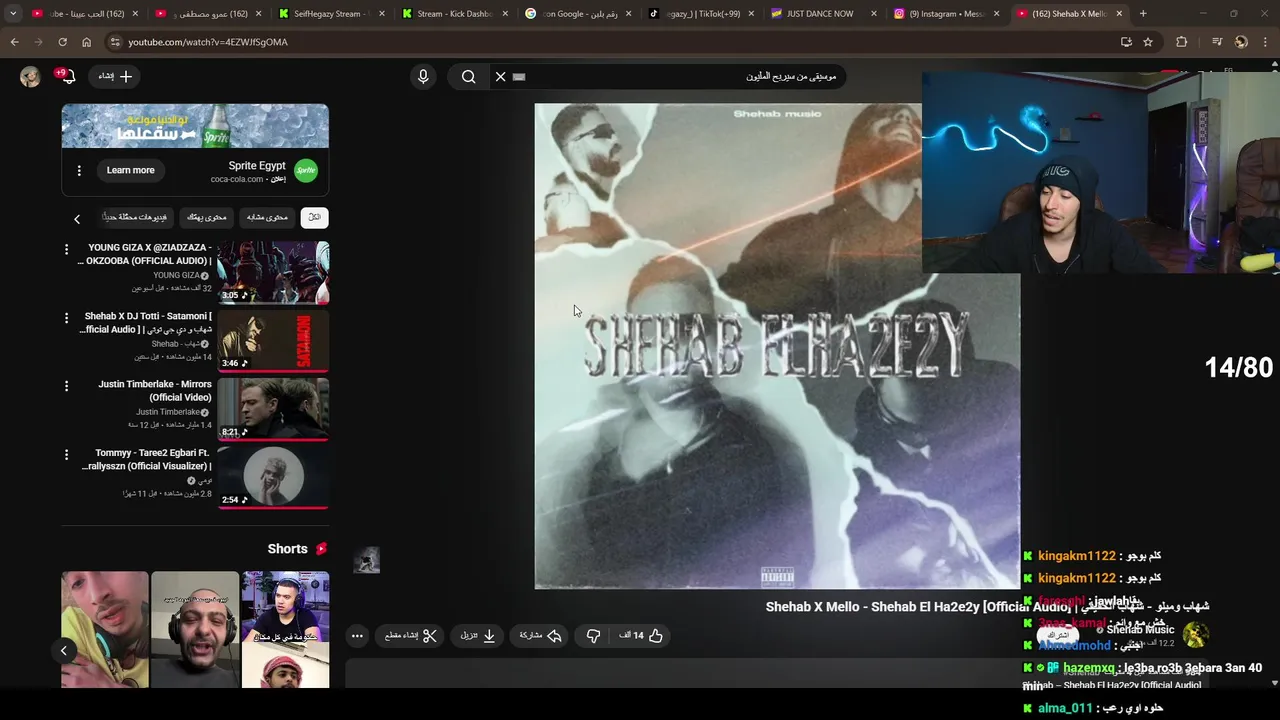Open the three-dot more actions under video
The width and height of the screenshot is (1280, 720).
(357, 635)
